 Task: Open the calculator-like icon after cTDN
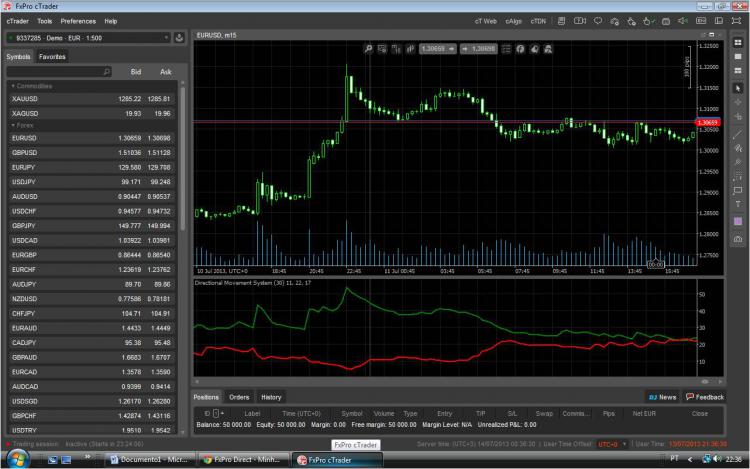coord(562,21)
